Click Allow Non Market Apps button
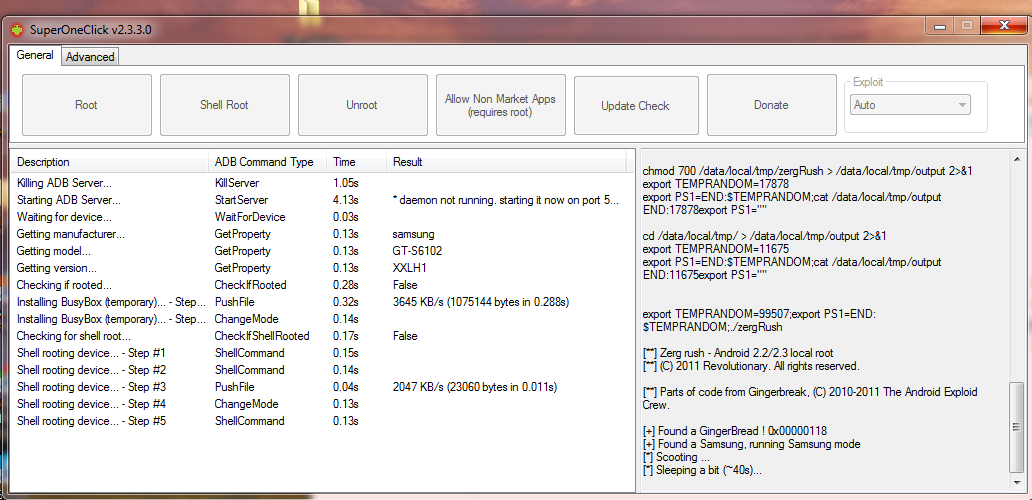Screen dimensions: 1032x500 click(500, 105)
